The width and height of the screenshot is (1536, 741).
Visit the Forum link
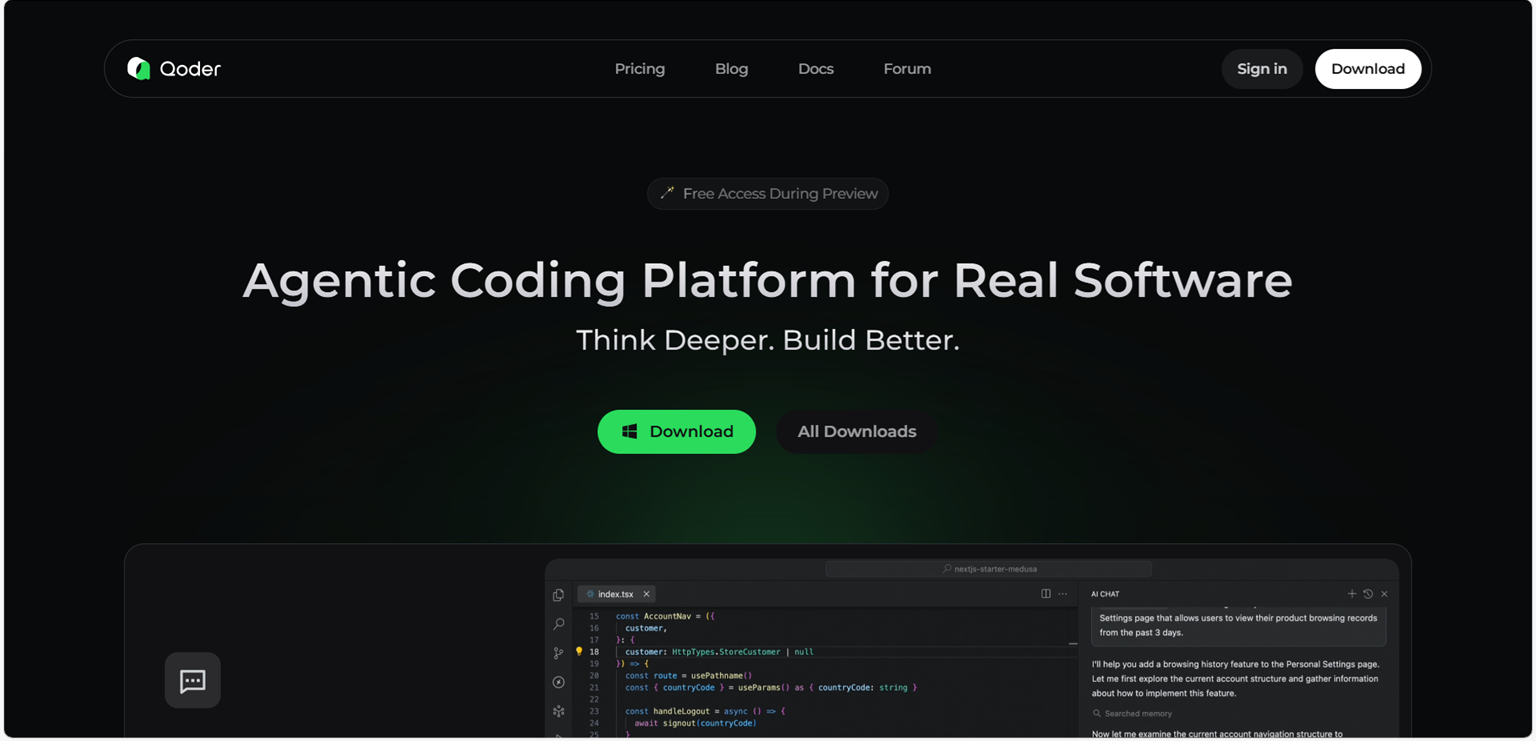(x=907, y=69)
